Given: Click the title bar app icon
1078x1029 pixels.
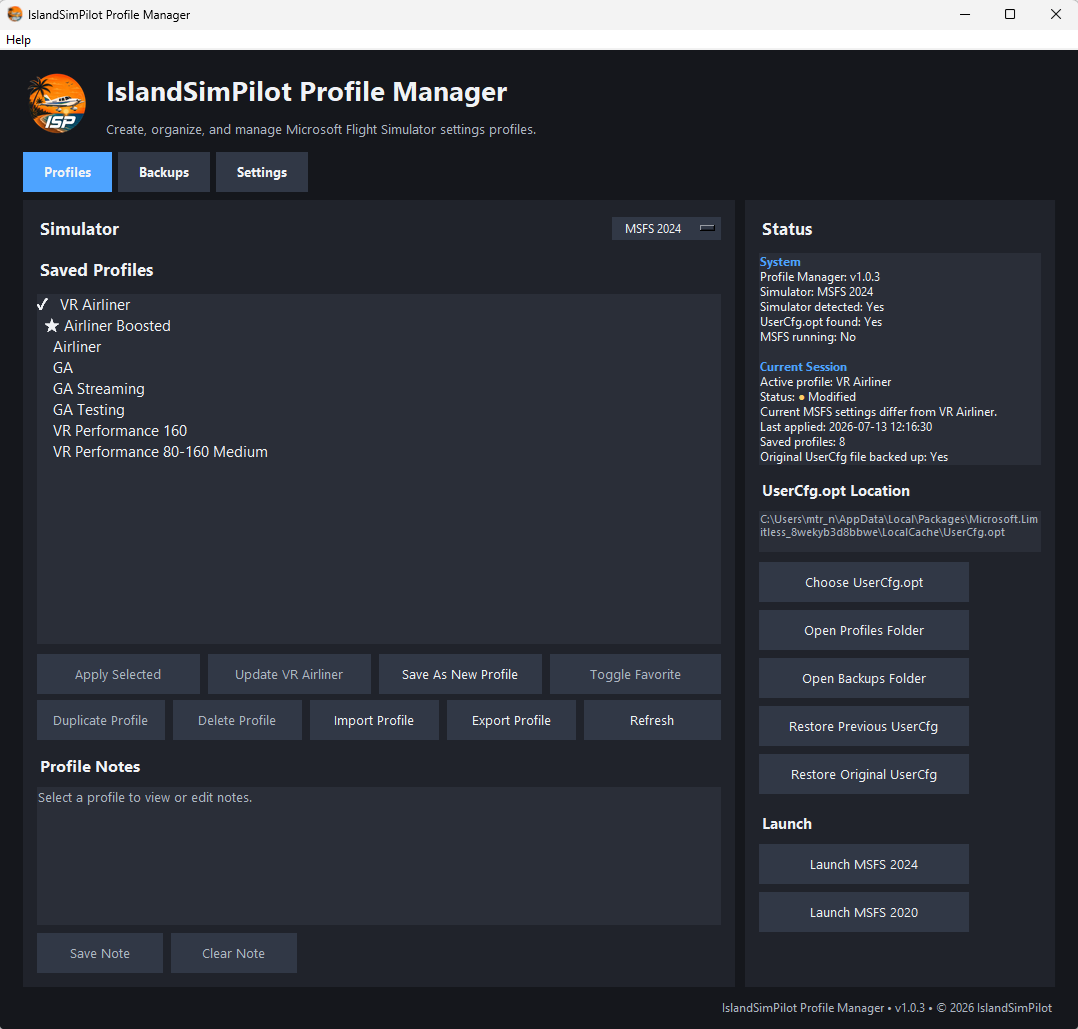Looking at the screenshot, I should (14, 14).
